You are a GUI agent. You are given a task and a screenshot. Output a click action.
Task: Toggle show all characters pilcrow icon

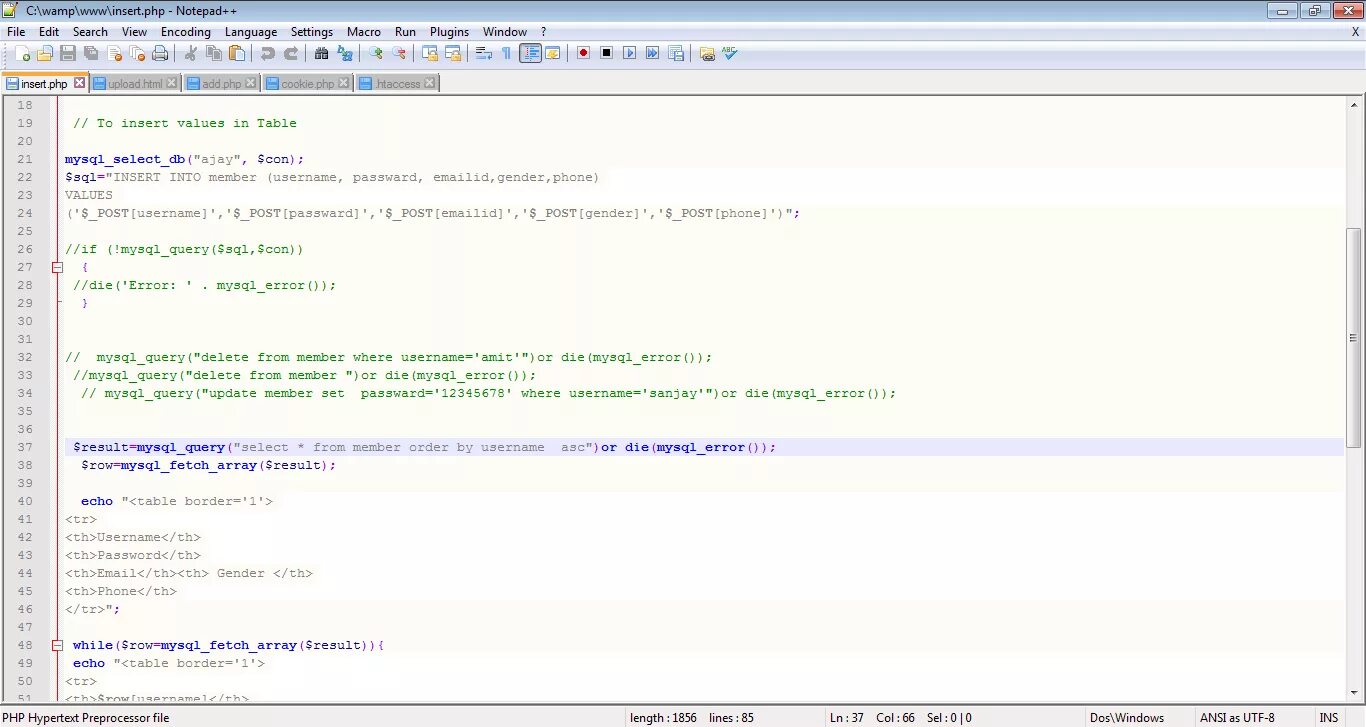click(506, 54)
